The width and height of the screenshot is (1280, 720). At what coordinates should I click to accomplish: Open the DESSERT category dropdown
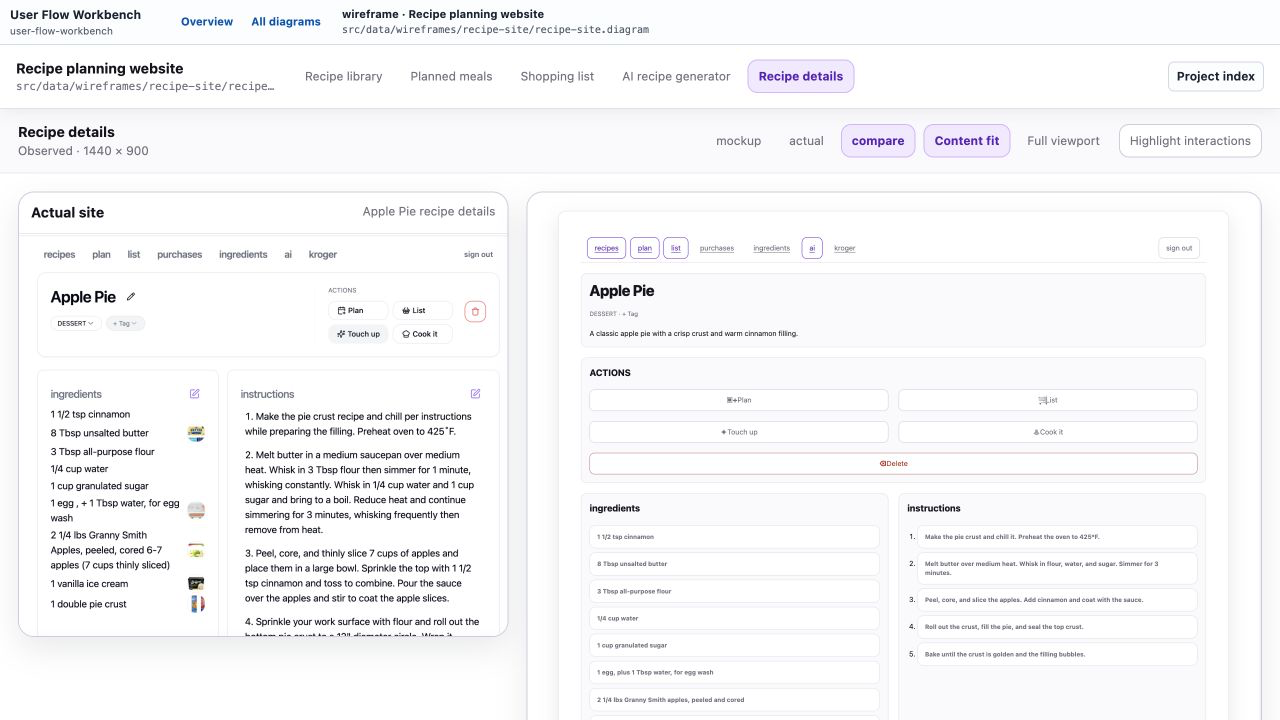(76, 323)
